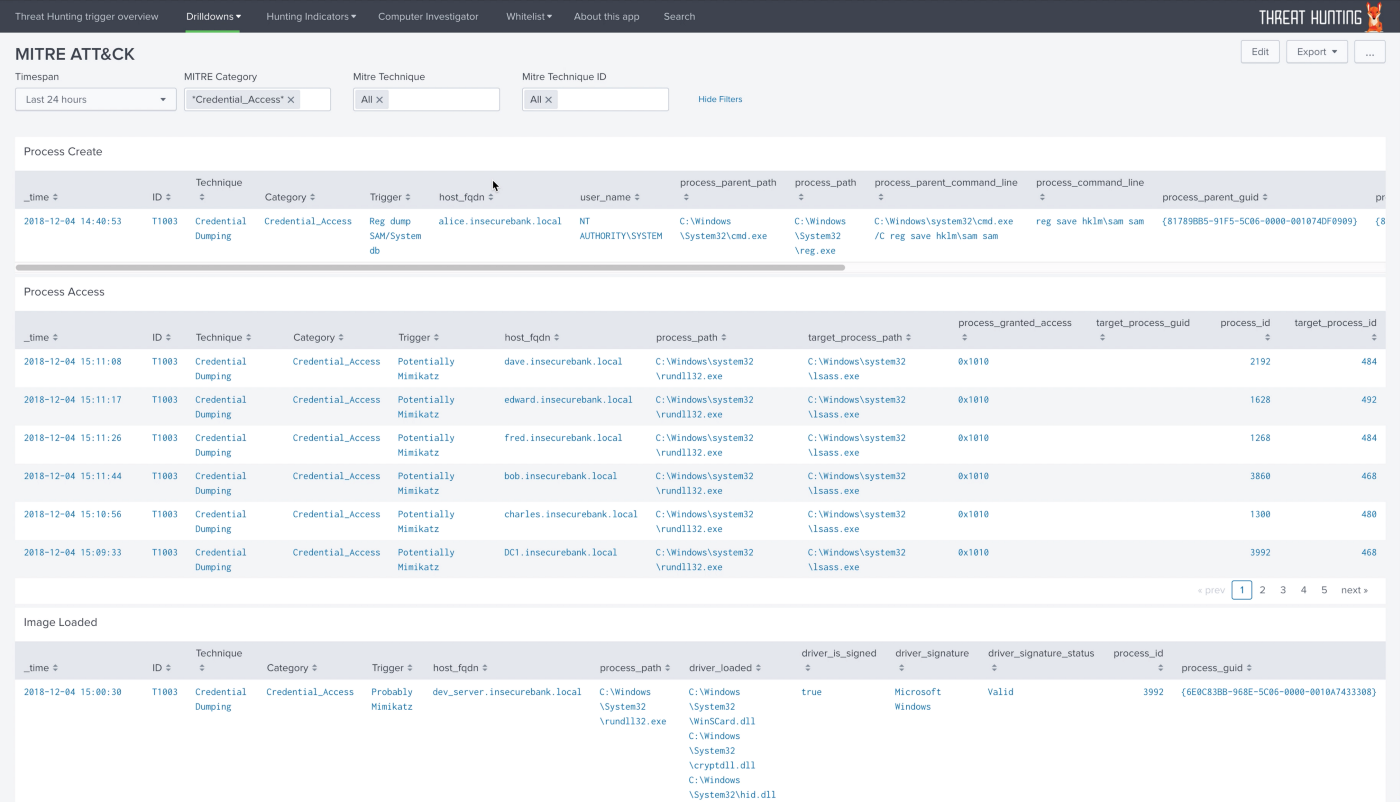Screen dimensions: 1400x802
Task: Click the Threat Hunting fox logo
Action: pyautogui.click(x=1376, y=15)
